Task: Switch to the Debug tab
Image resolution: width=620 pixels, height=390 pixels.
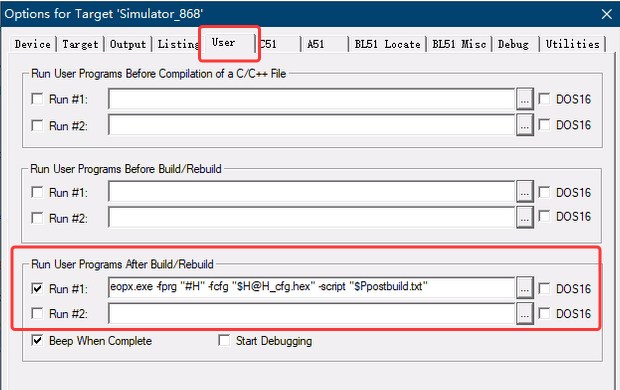Action: [x=515, y=44]
